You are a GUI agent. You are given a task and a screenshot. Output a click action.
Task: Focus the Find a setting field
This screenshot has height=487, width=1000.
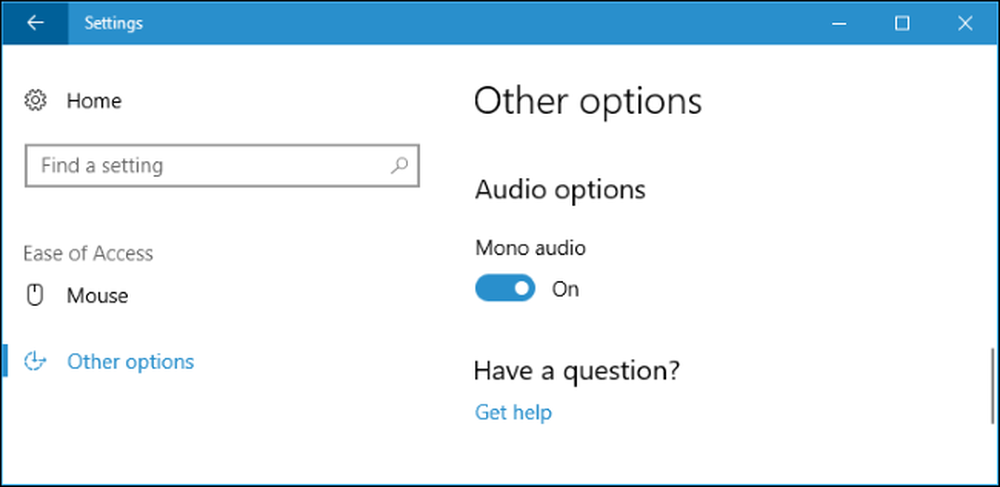(222, 166)
